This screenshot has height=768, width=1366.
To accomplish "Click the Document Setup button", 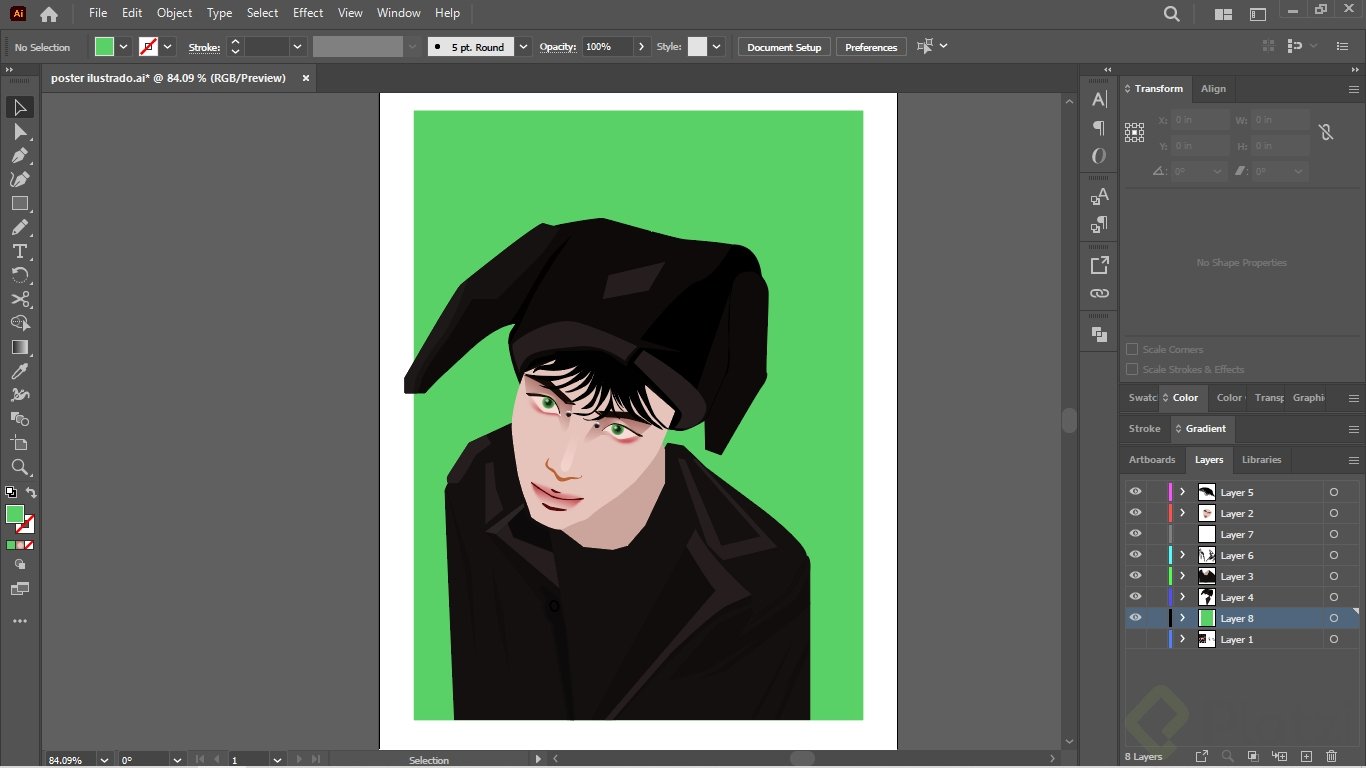I will [x=784, y=47].
